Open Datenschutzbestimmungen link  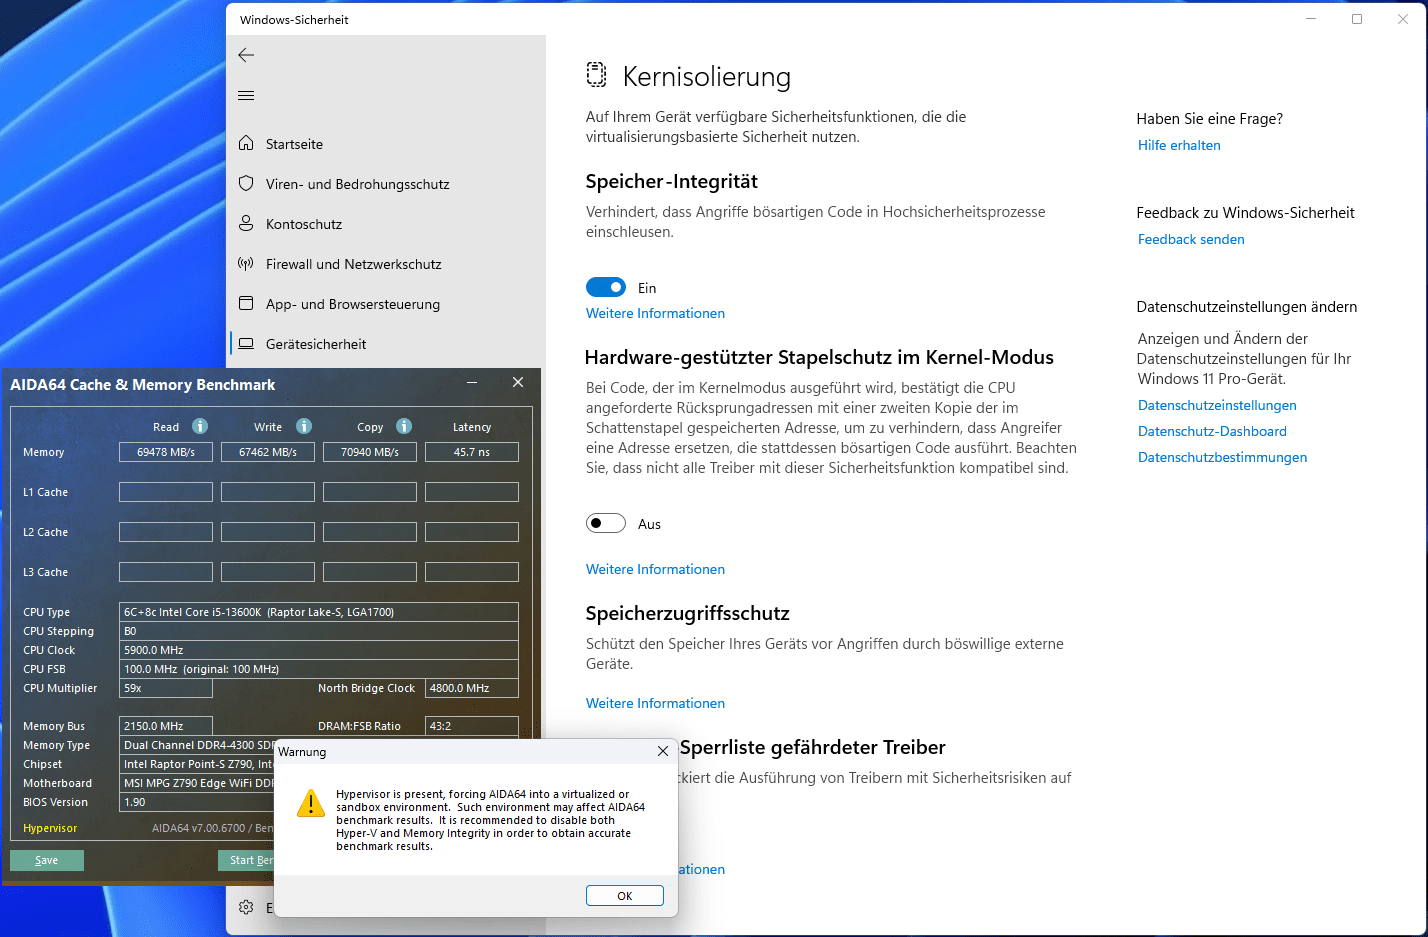1222,457
